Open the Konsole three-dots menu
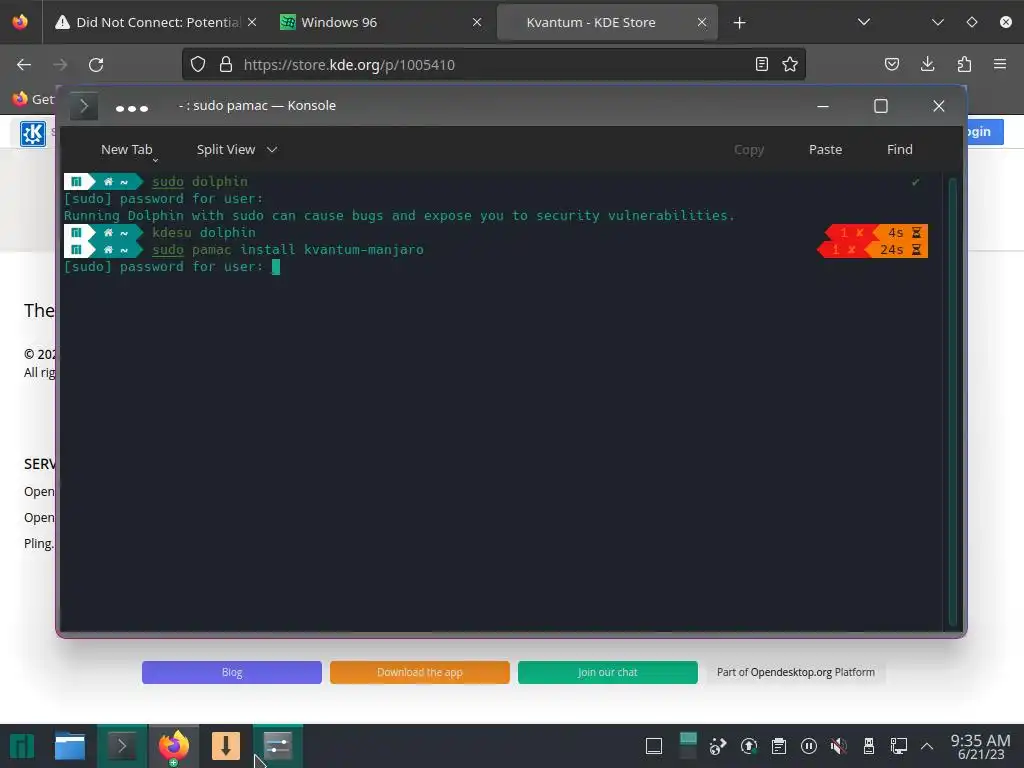1024x768 pixels. click(131, 108)
